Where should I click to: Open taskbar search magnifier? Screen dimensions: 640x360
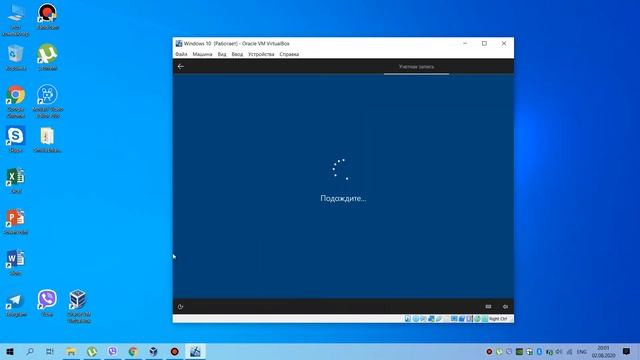[30, 351]
